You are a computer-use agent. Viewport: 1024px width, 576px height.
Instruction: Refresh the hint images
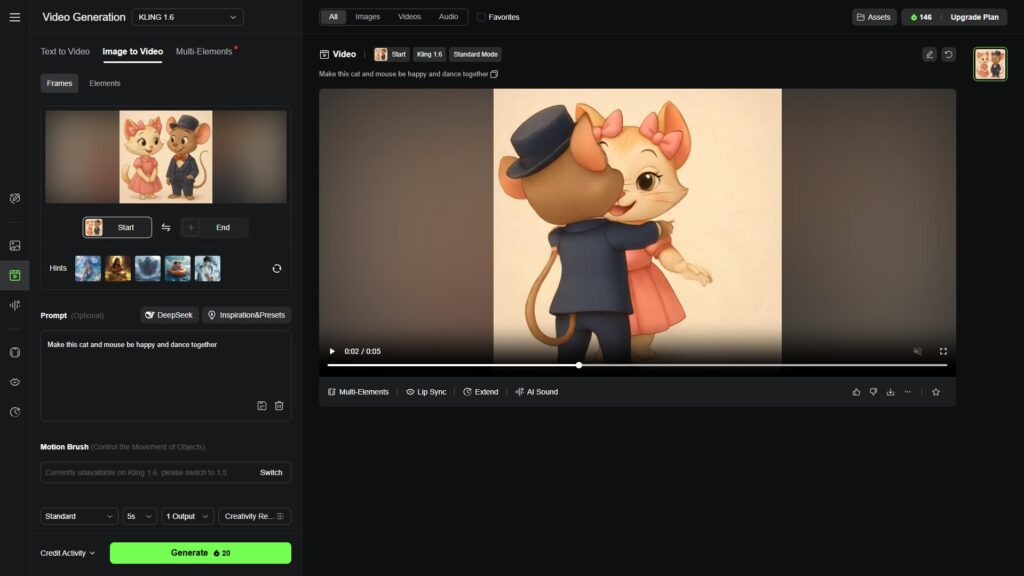coord(277,268)
